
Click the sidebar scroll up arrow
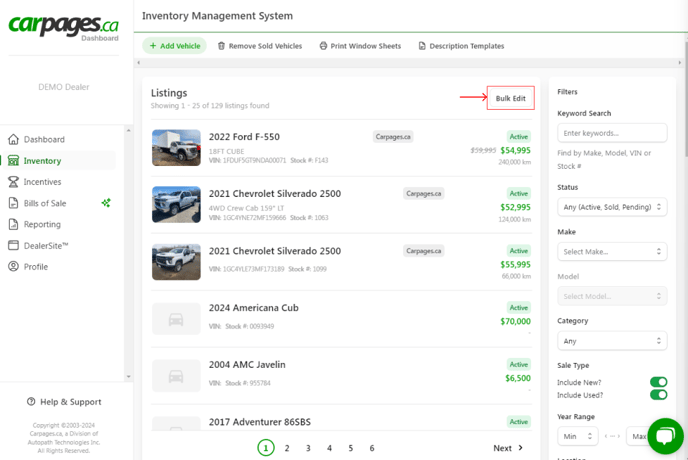click(x=129, y=130)
